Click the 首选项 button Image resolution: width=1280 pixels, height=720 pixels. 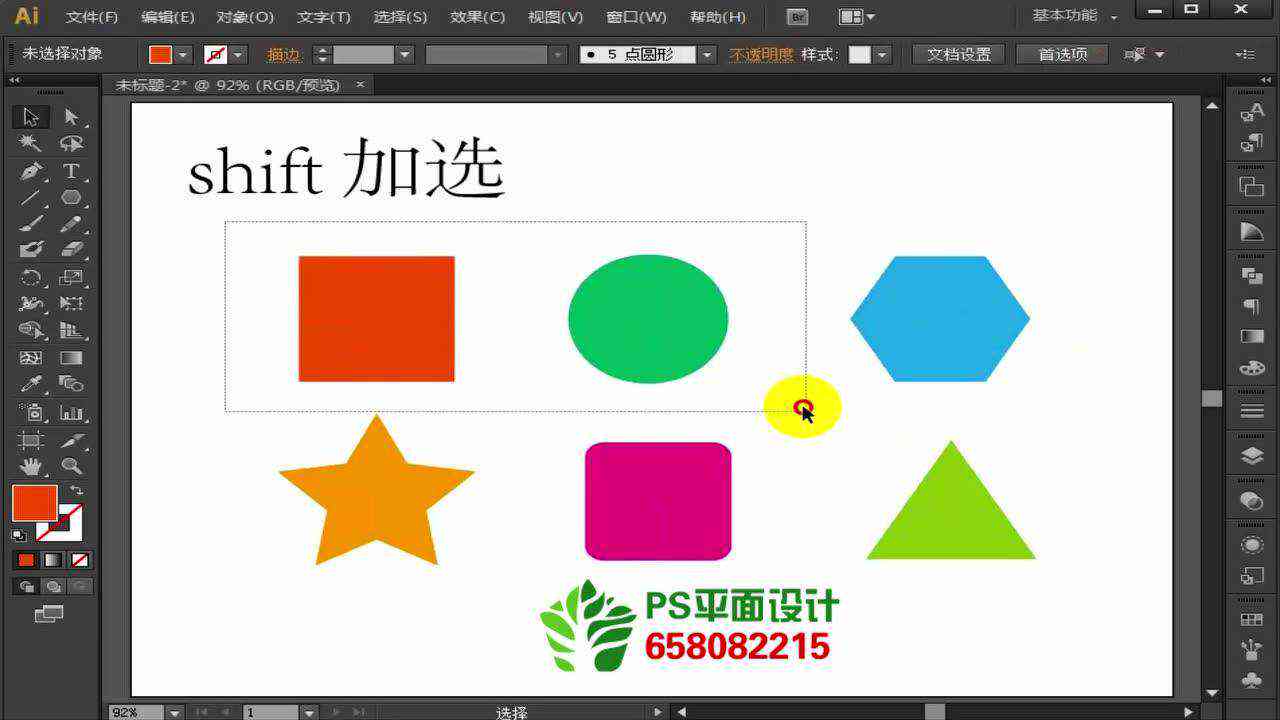(1062, 55)
